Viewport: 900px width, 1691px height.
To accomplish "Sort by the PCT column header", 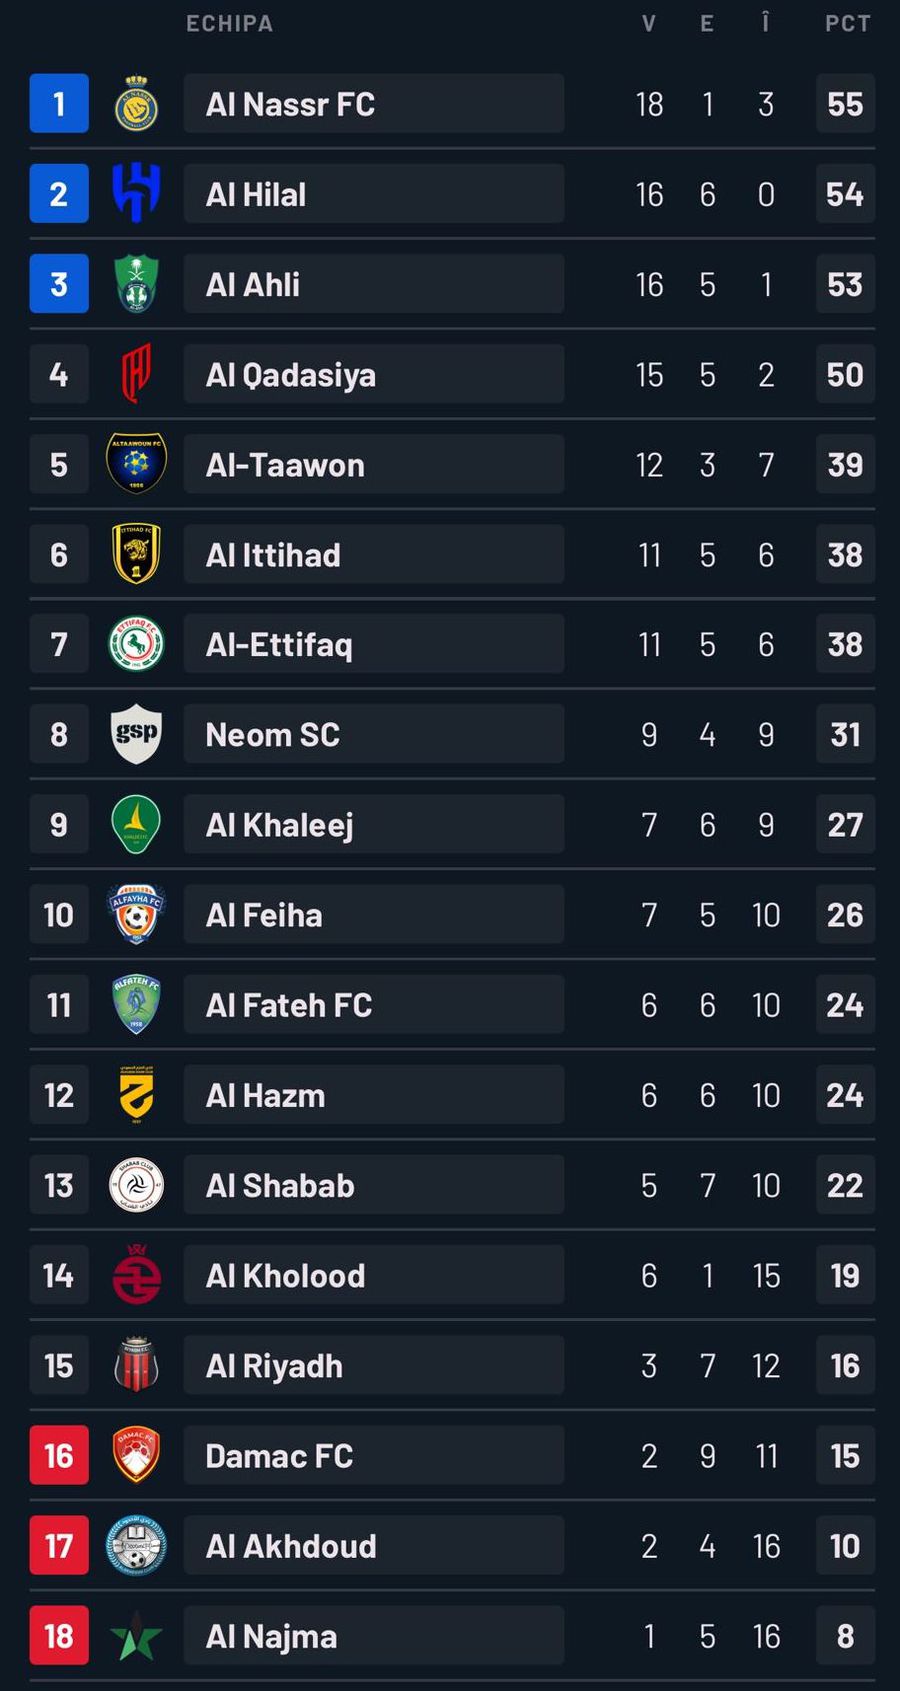I will 845,24.
